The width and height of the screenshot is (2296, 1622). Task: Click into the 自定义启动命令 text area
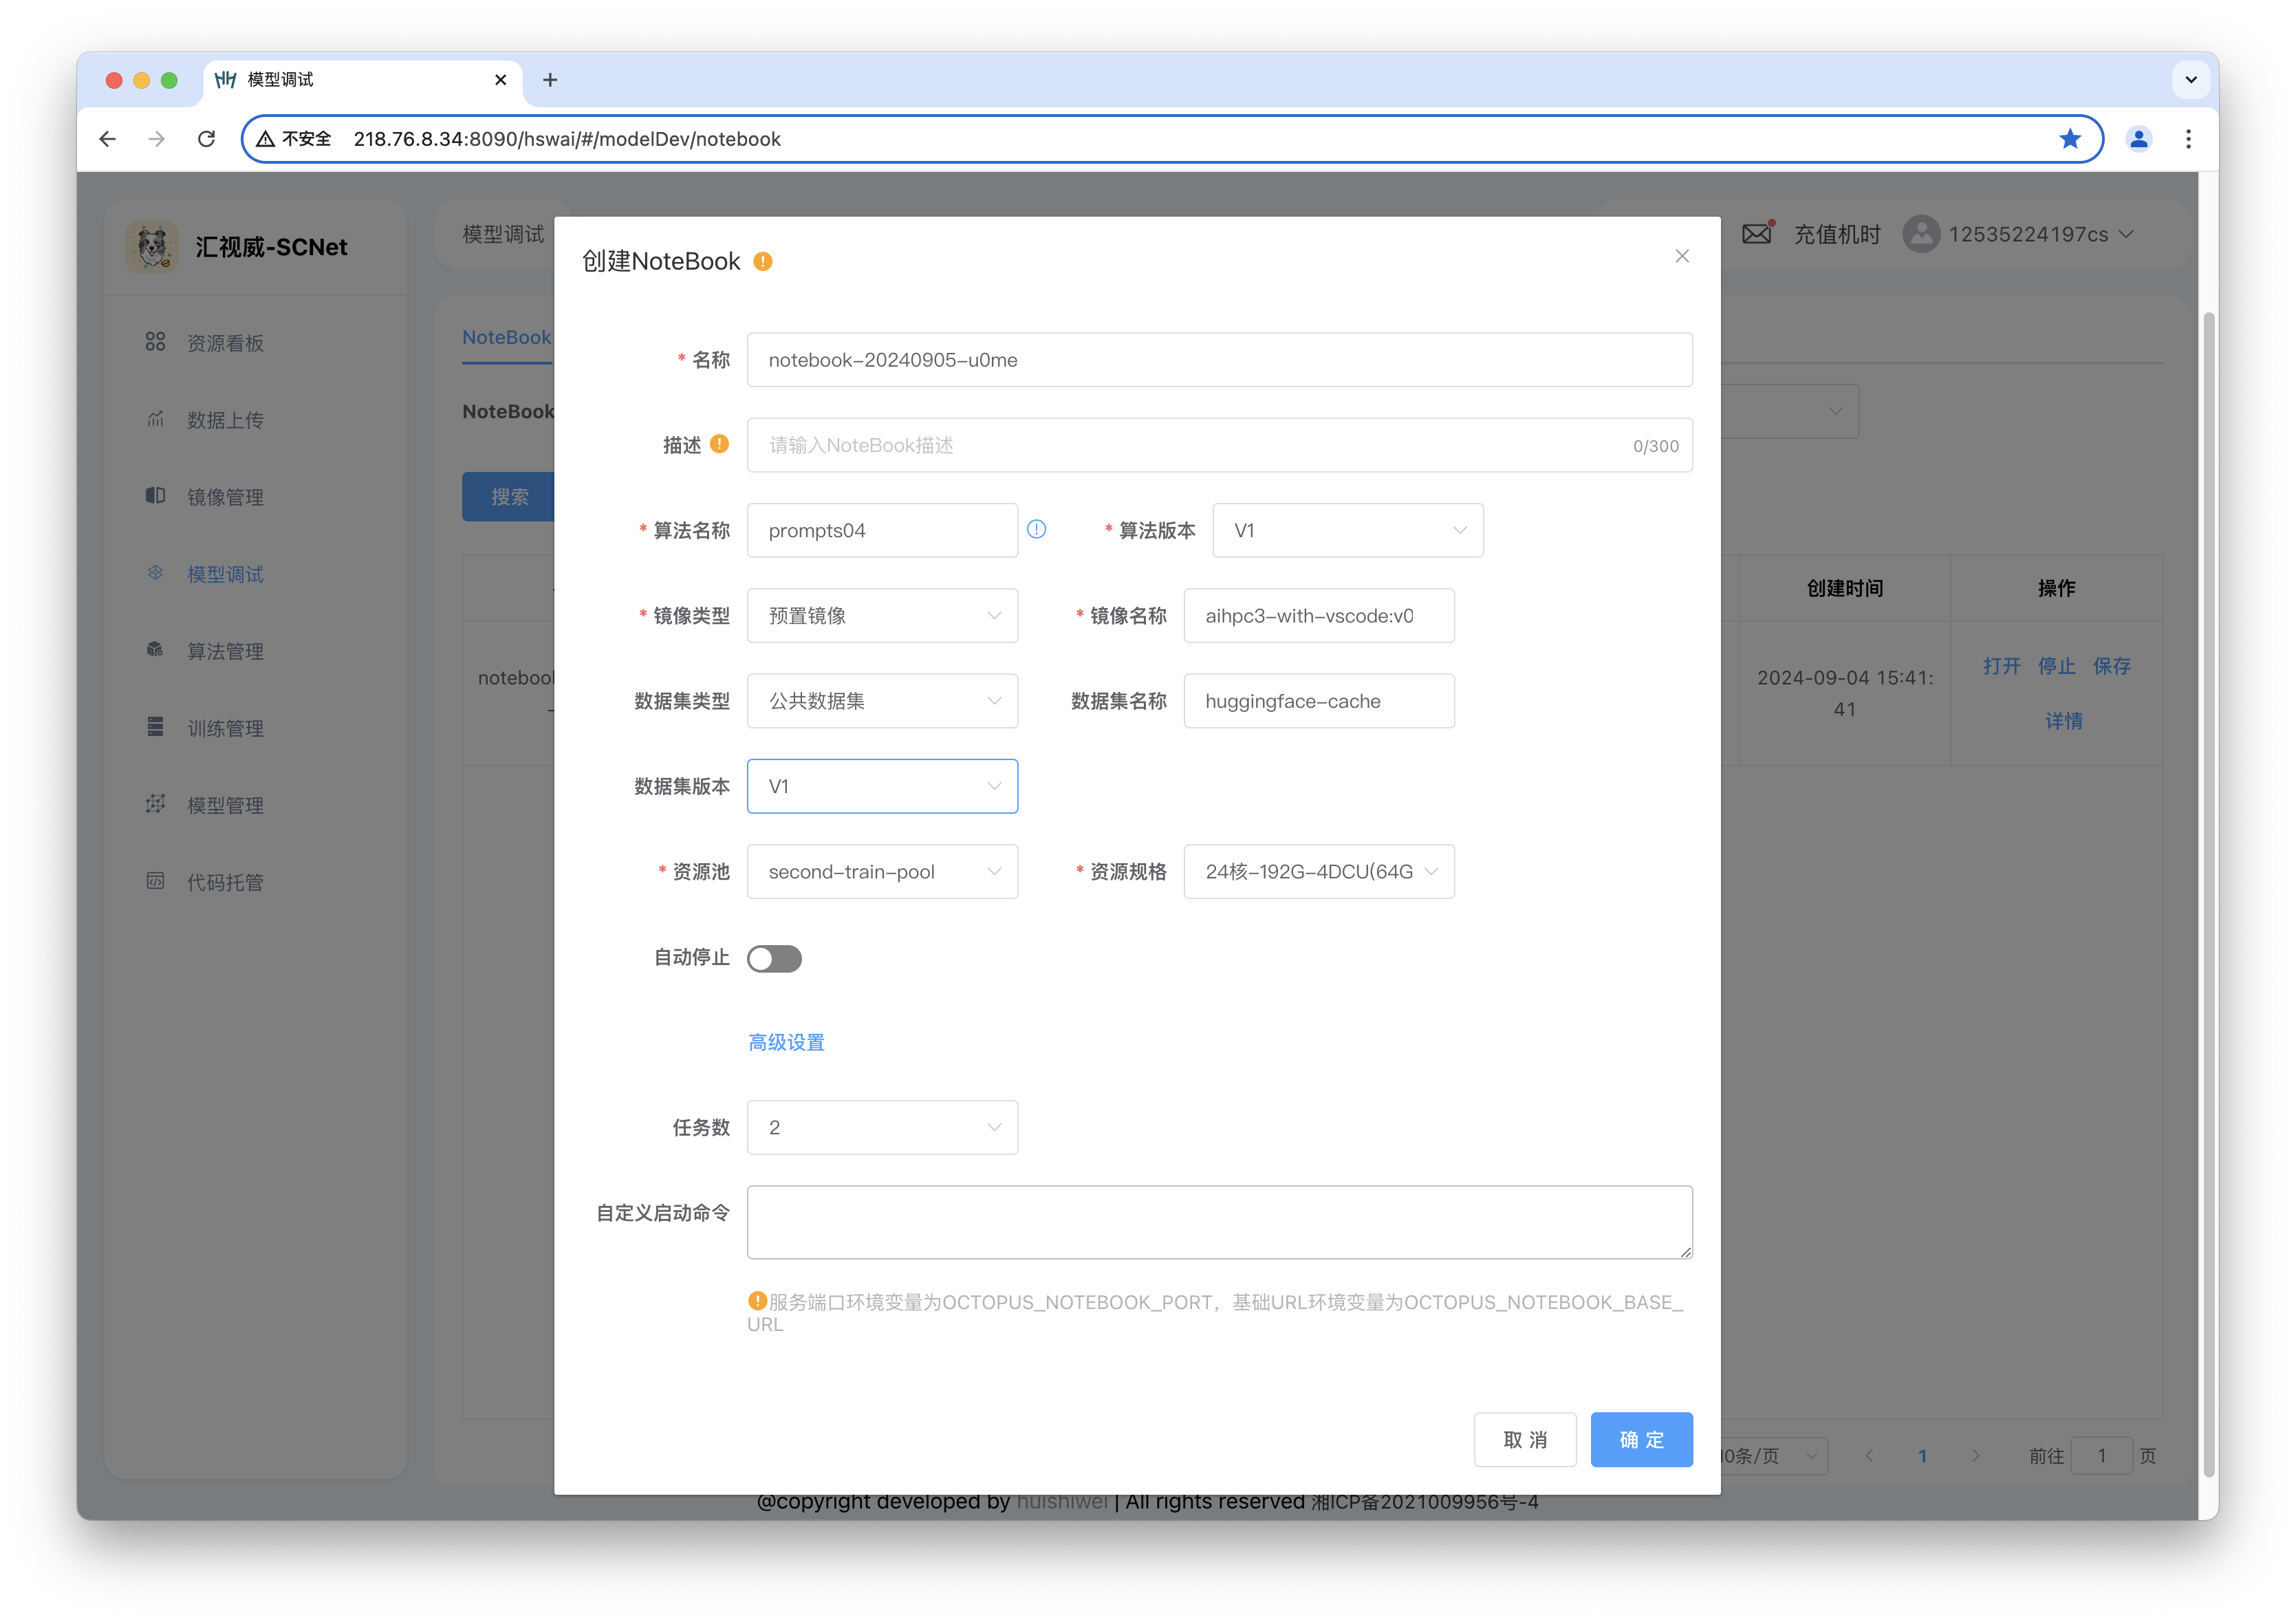tap(1218, 1221)
